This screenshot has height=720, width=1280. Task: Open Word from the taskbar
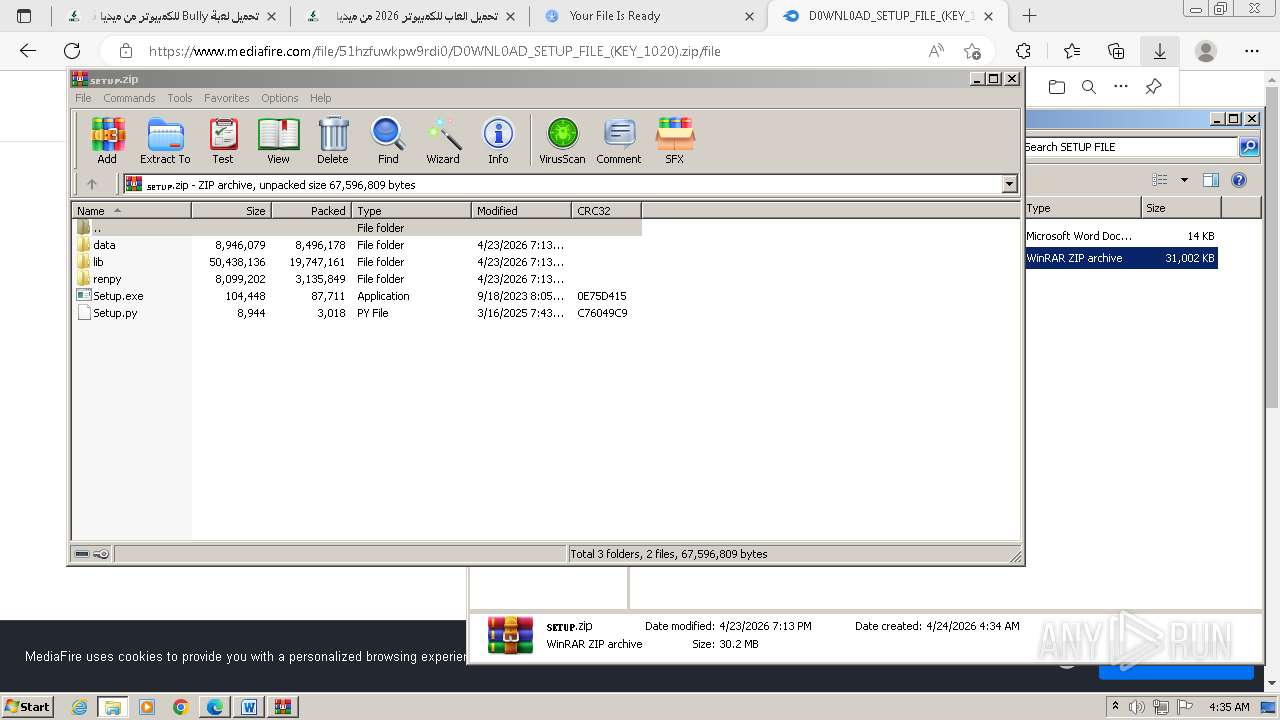(248, 707)
